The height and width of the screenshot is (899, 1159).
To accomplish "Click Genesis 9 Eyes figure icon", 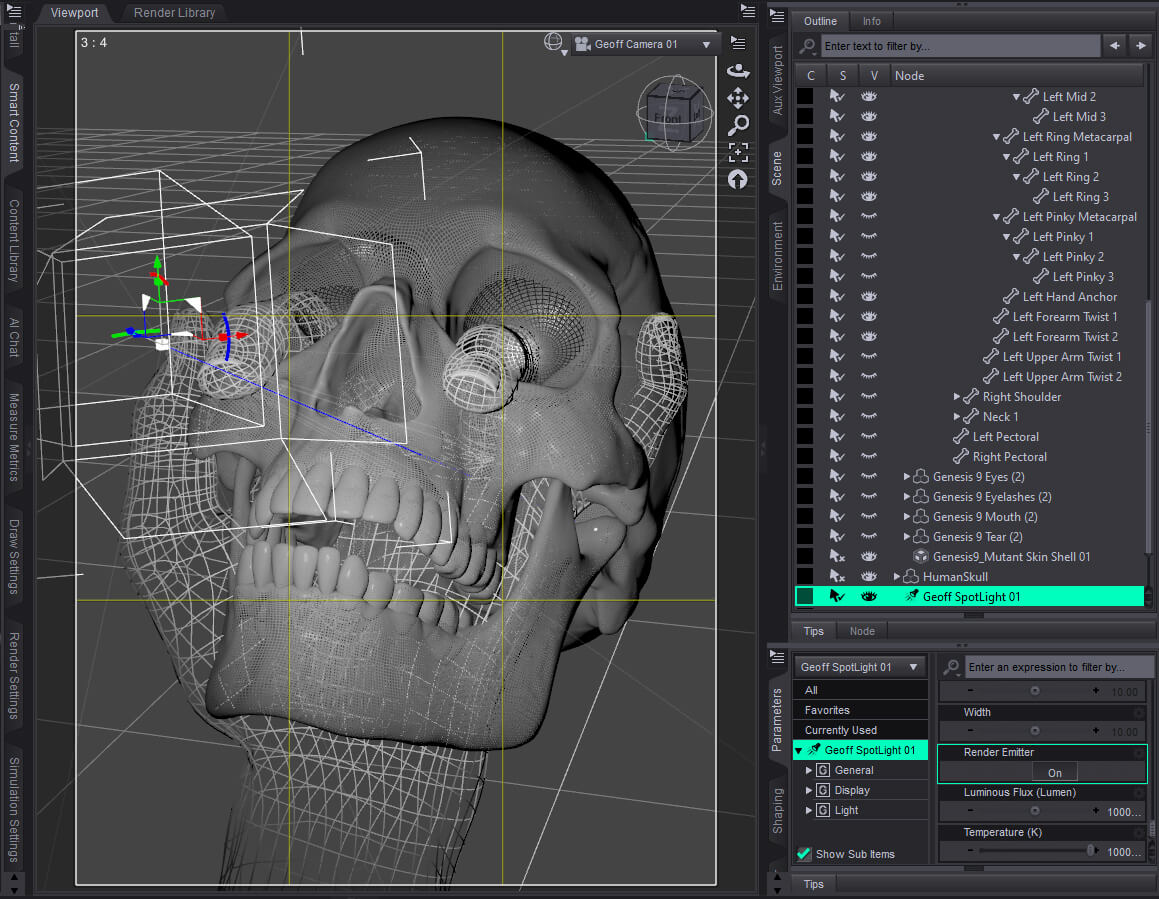I will pyautogui.click(x=921, y=476).
